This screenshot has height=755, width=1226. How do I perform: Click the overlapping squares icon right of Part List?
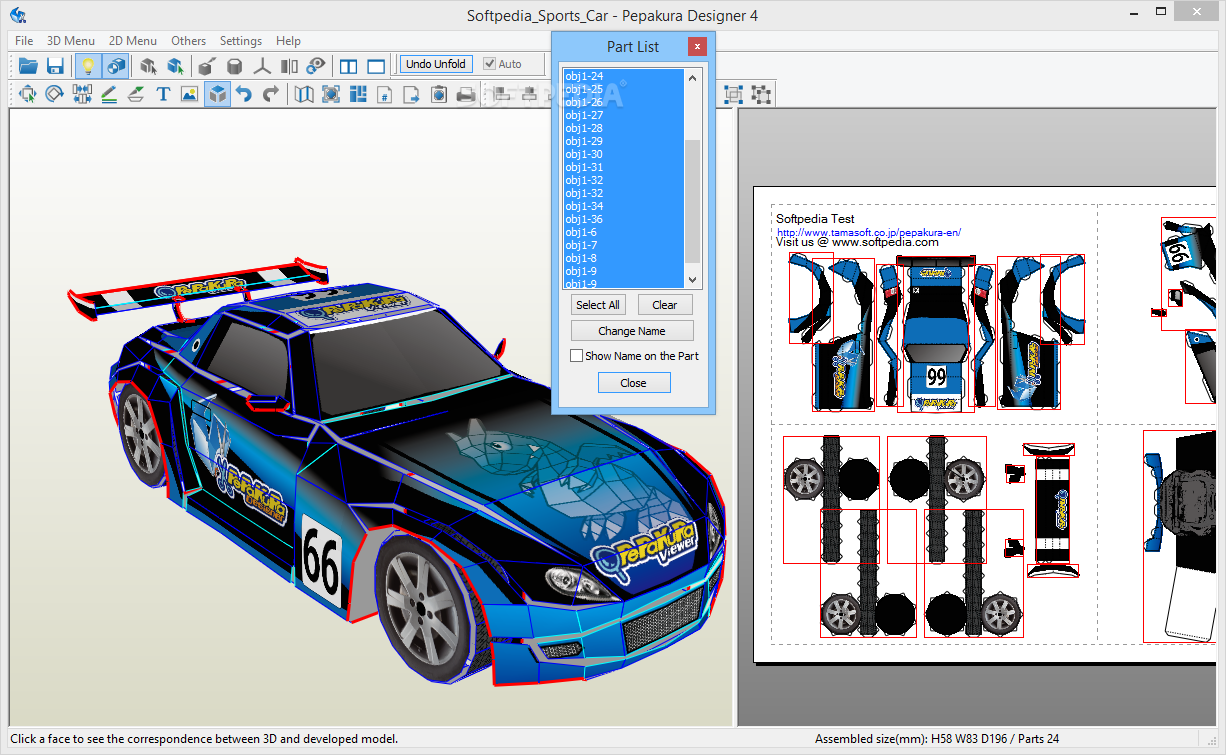coord(734,94)
